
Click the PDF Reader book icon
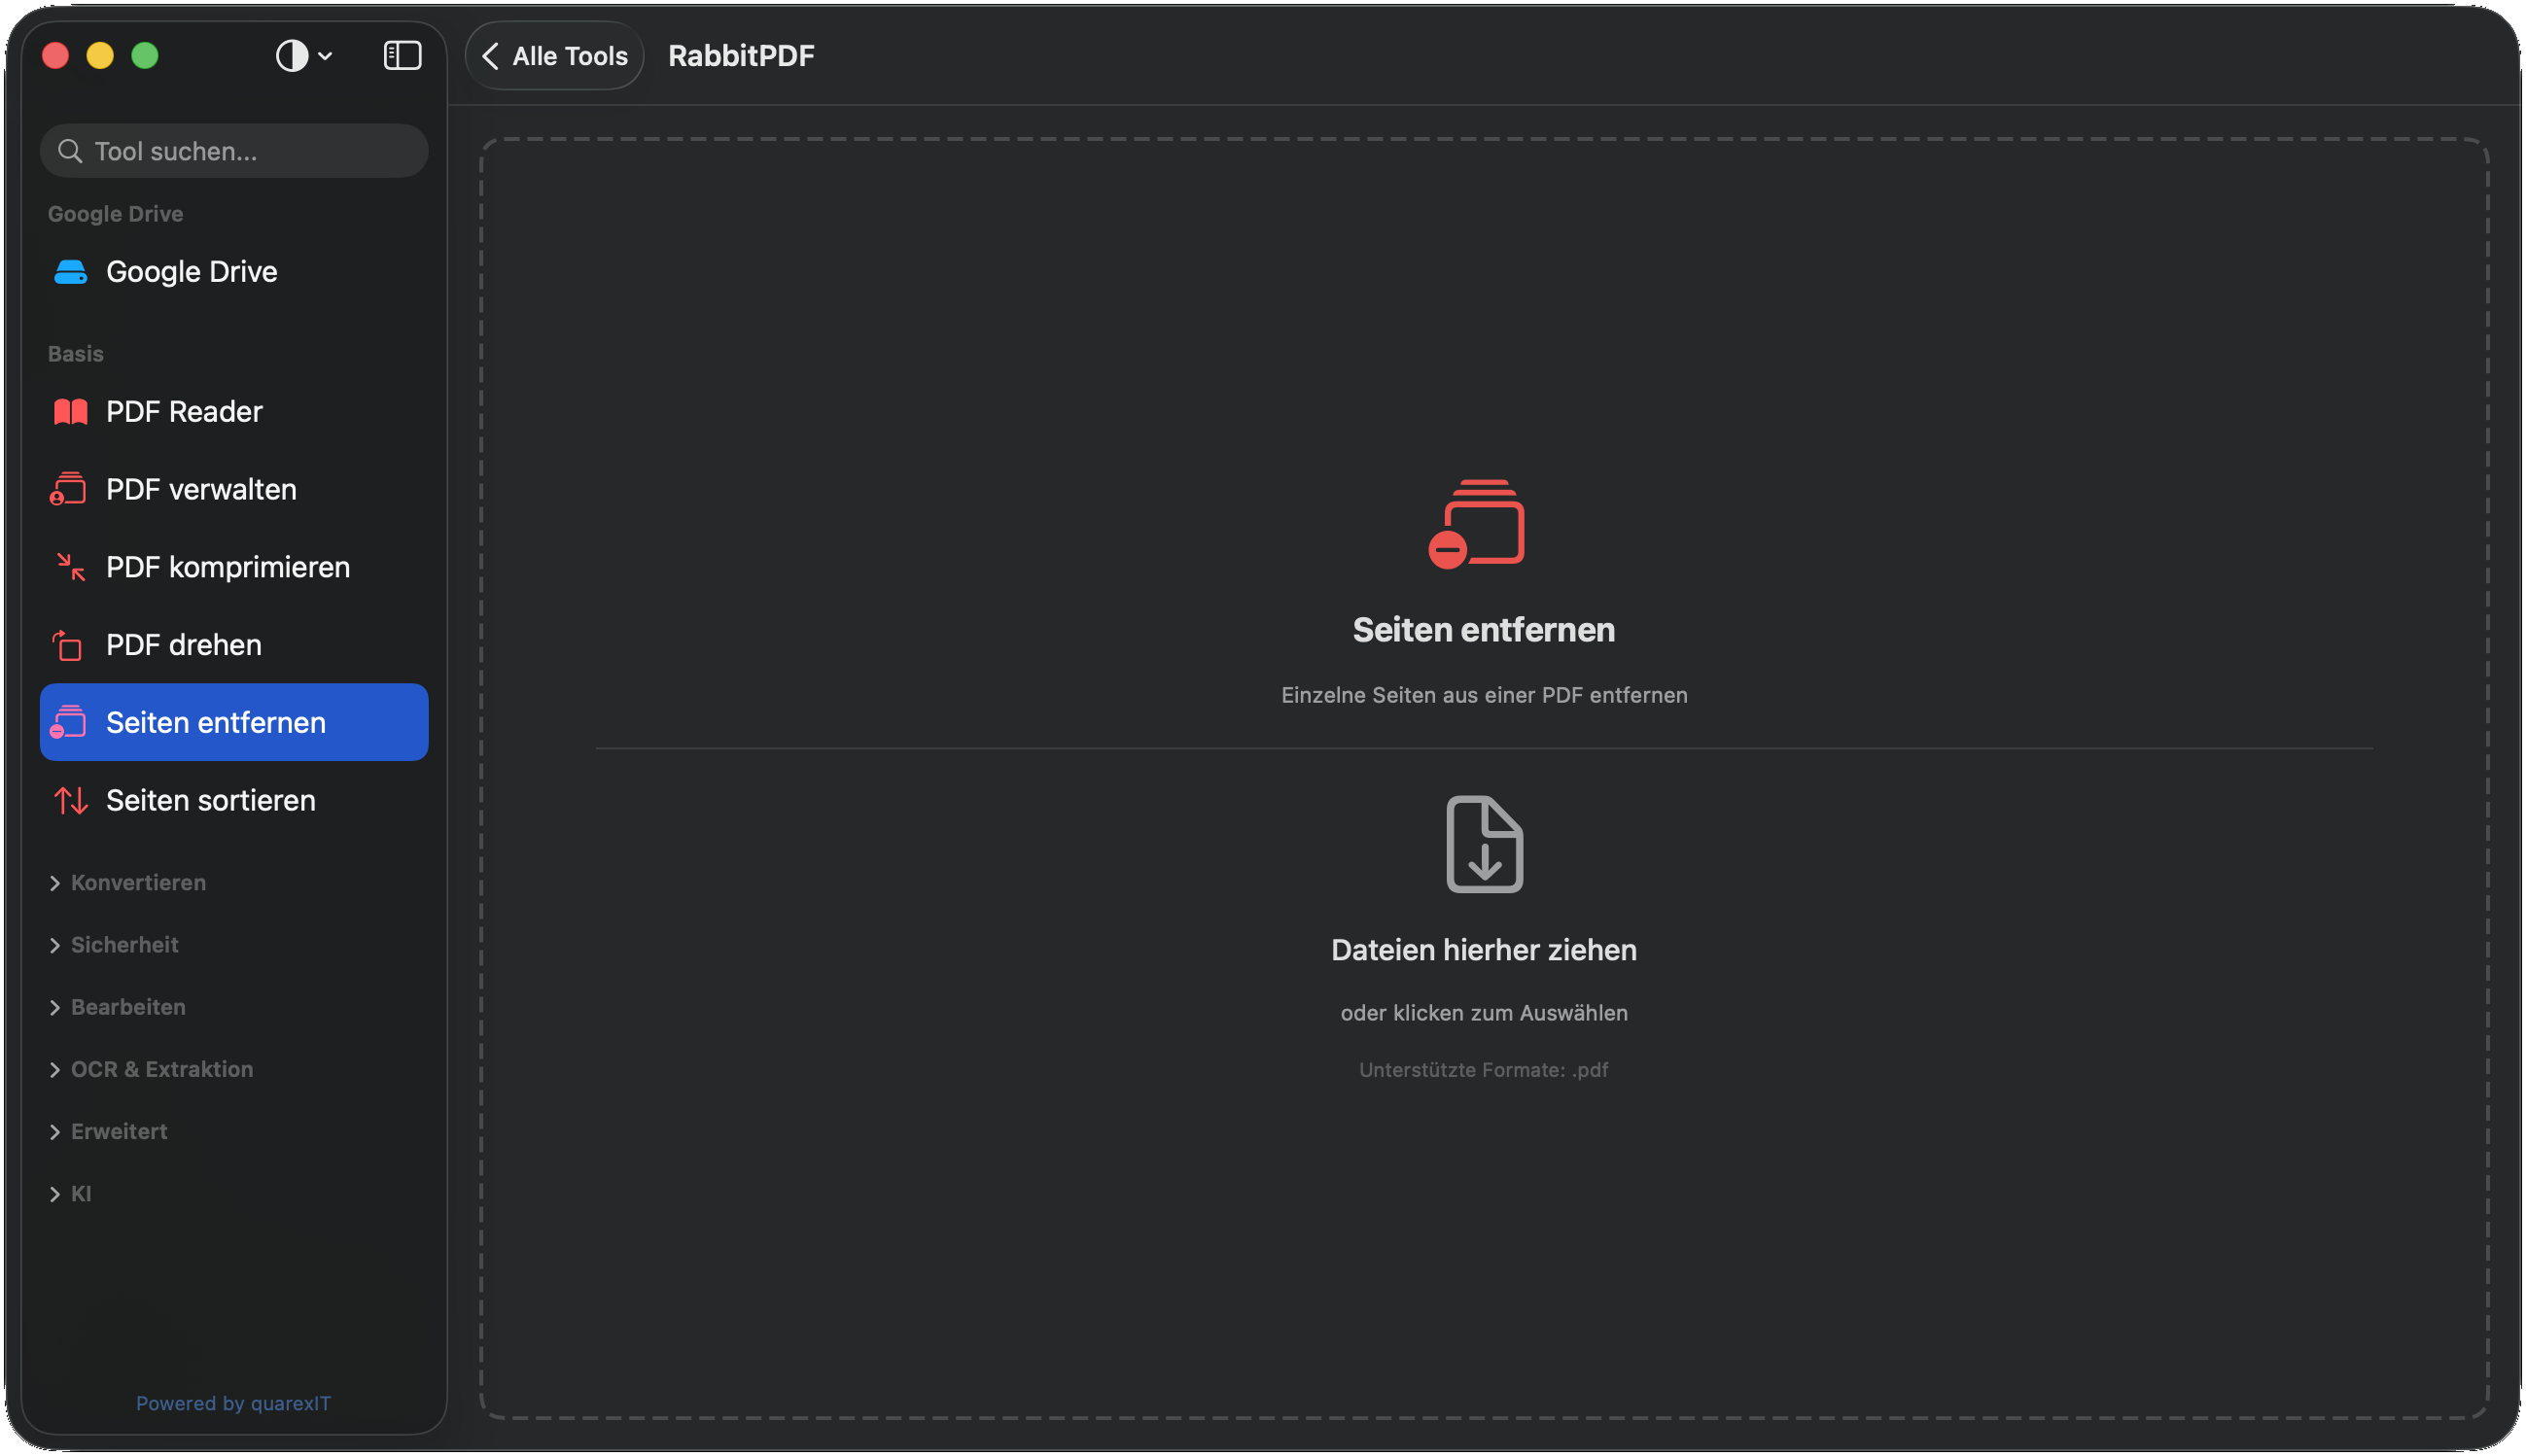70,412
